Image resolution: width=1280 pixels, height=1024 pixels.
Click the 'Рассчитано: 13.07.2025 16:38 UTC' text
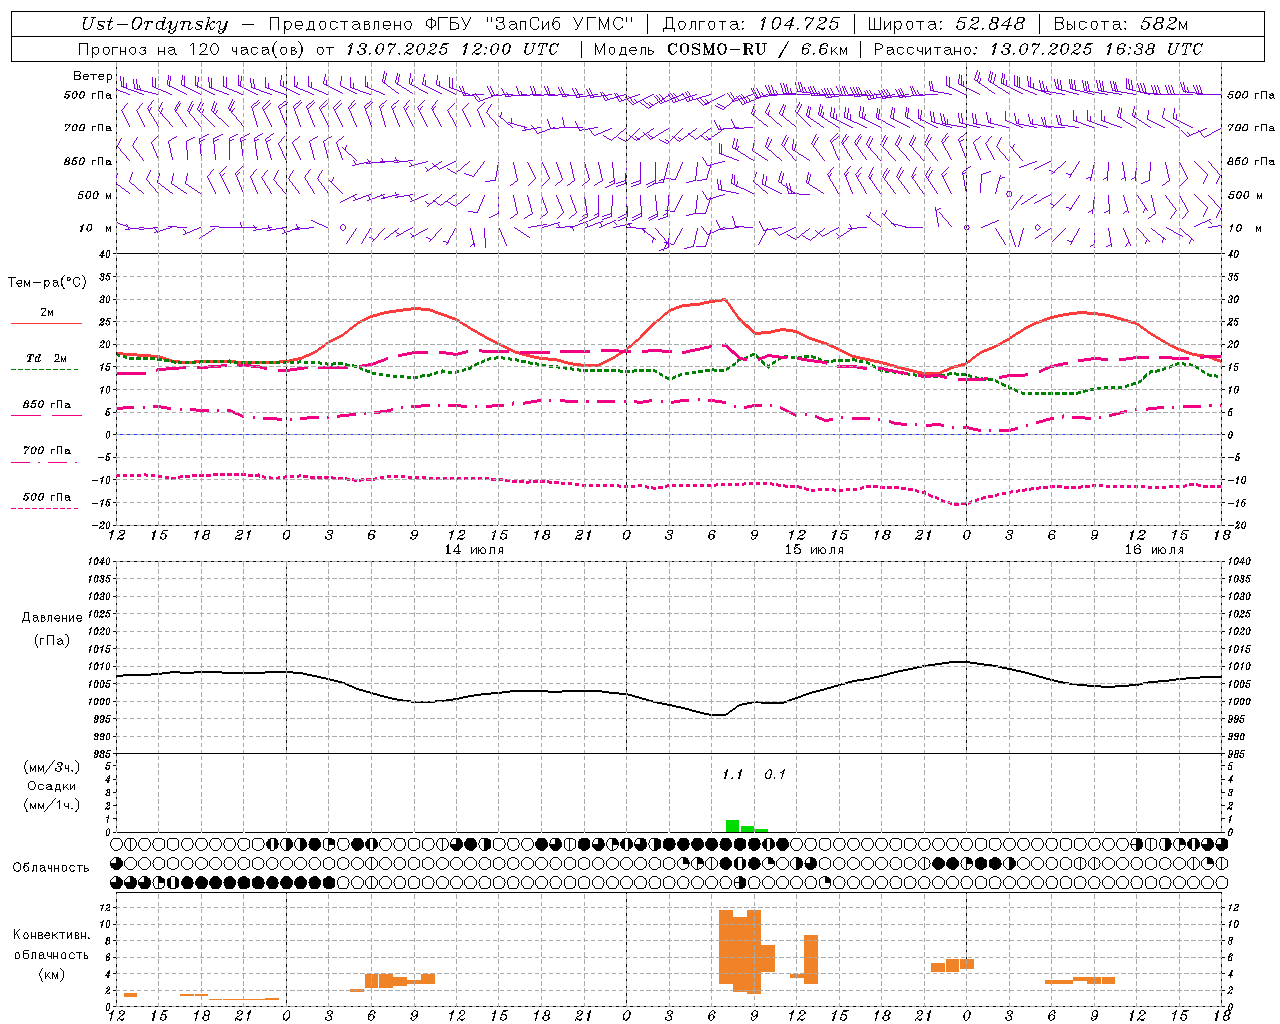coord(1038,49)
